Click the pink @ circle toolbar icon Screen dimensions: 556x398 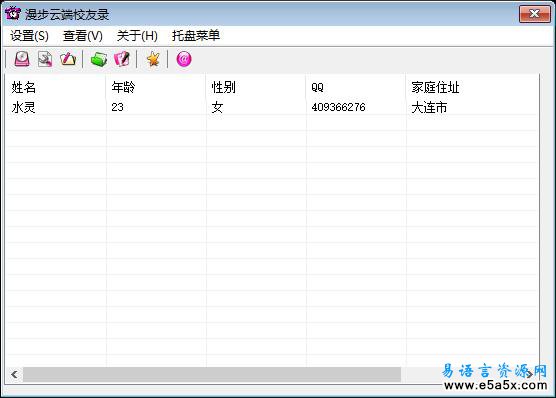click(184, 59)
